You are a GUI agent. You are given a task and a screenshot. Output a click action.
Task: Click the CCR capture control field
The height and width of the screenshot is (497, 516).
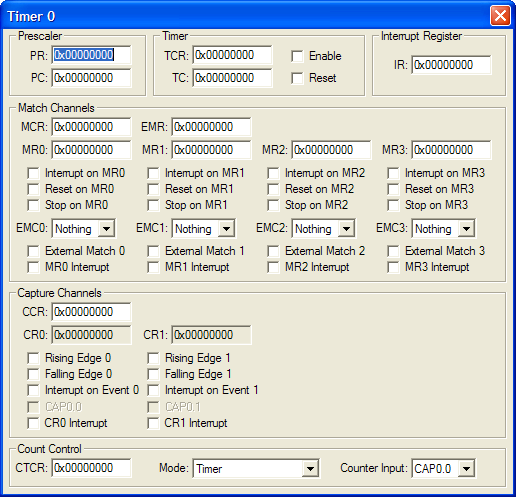[x=92, y=312]
